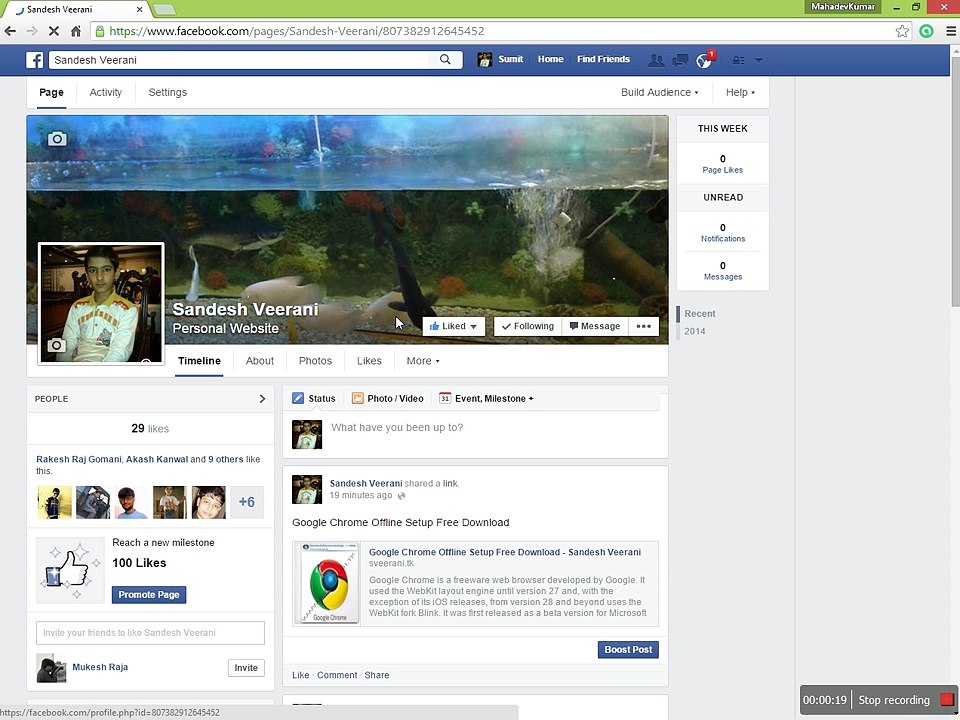Open account menu dropdown arrow in top bar

pyautogui.click(x=759, y=60)
